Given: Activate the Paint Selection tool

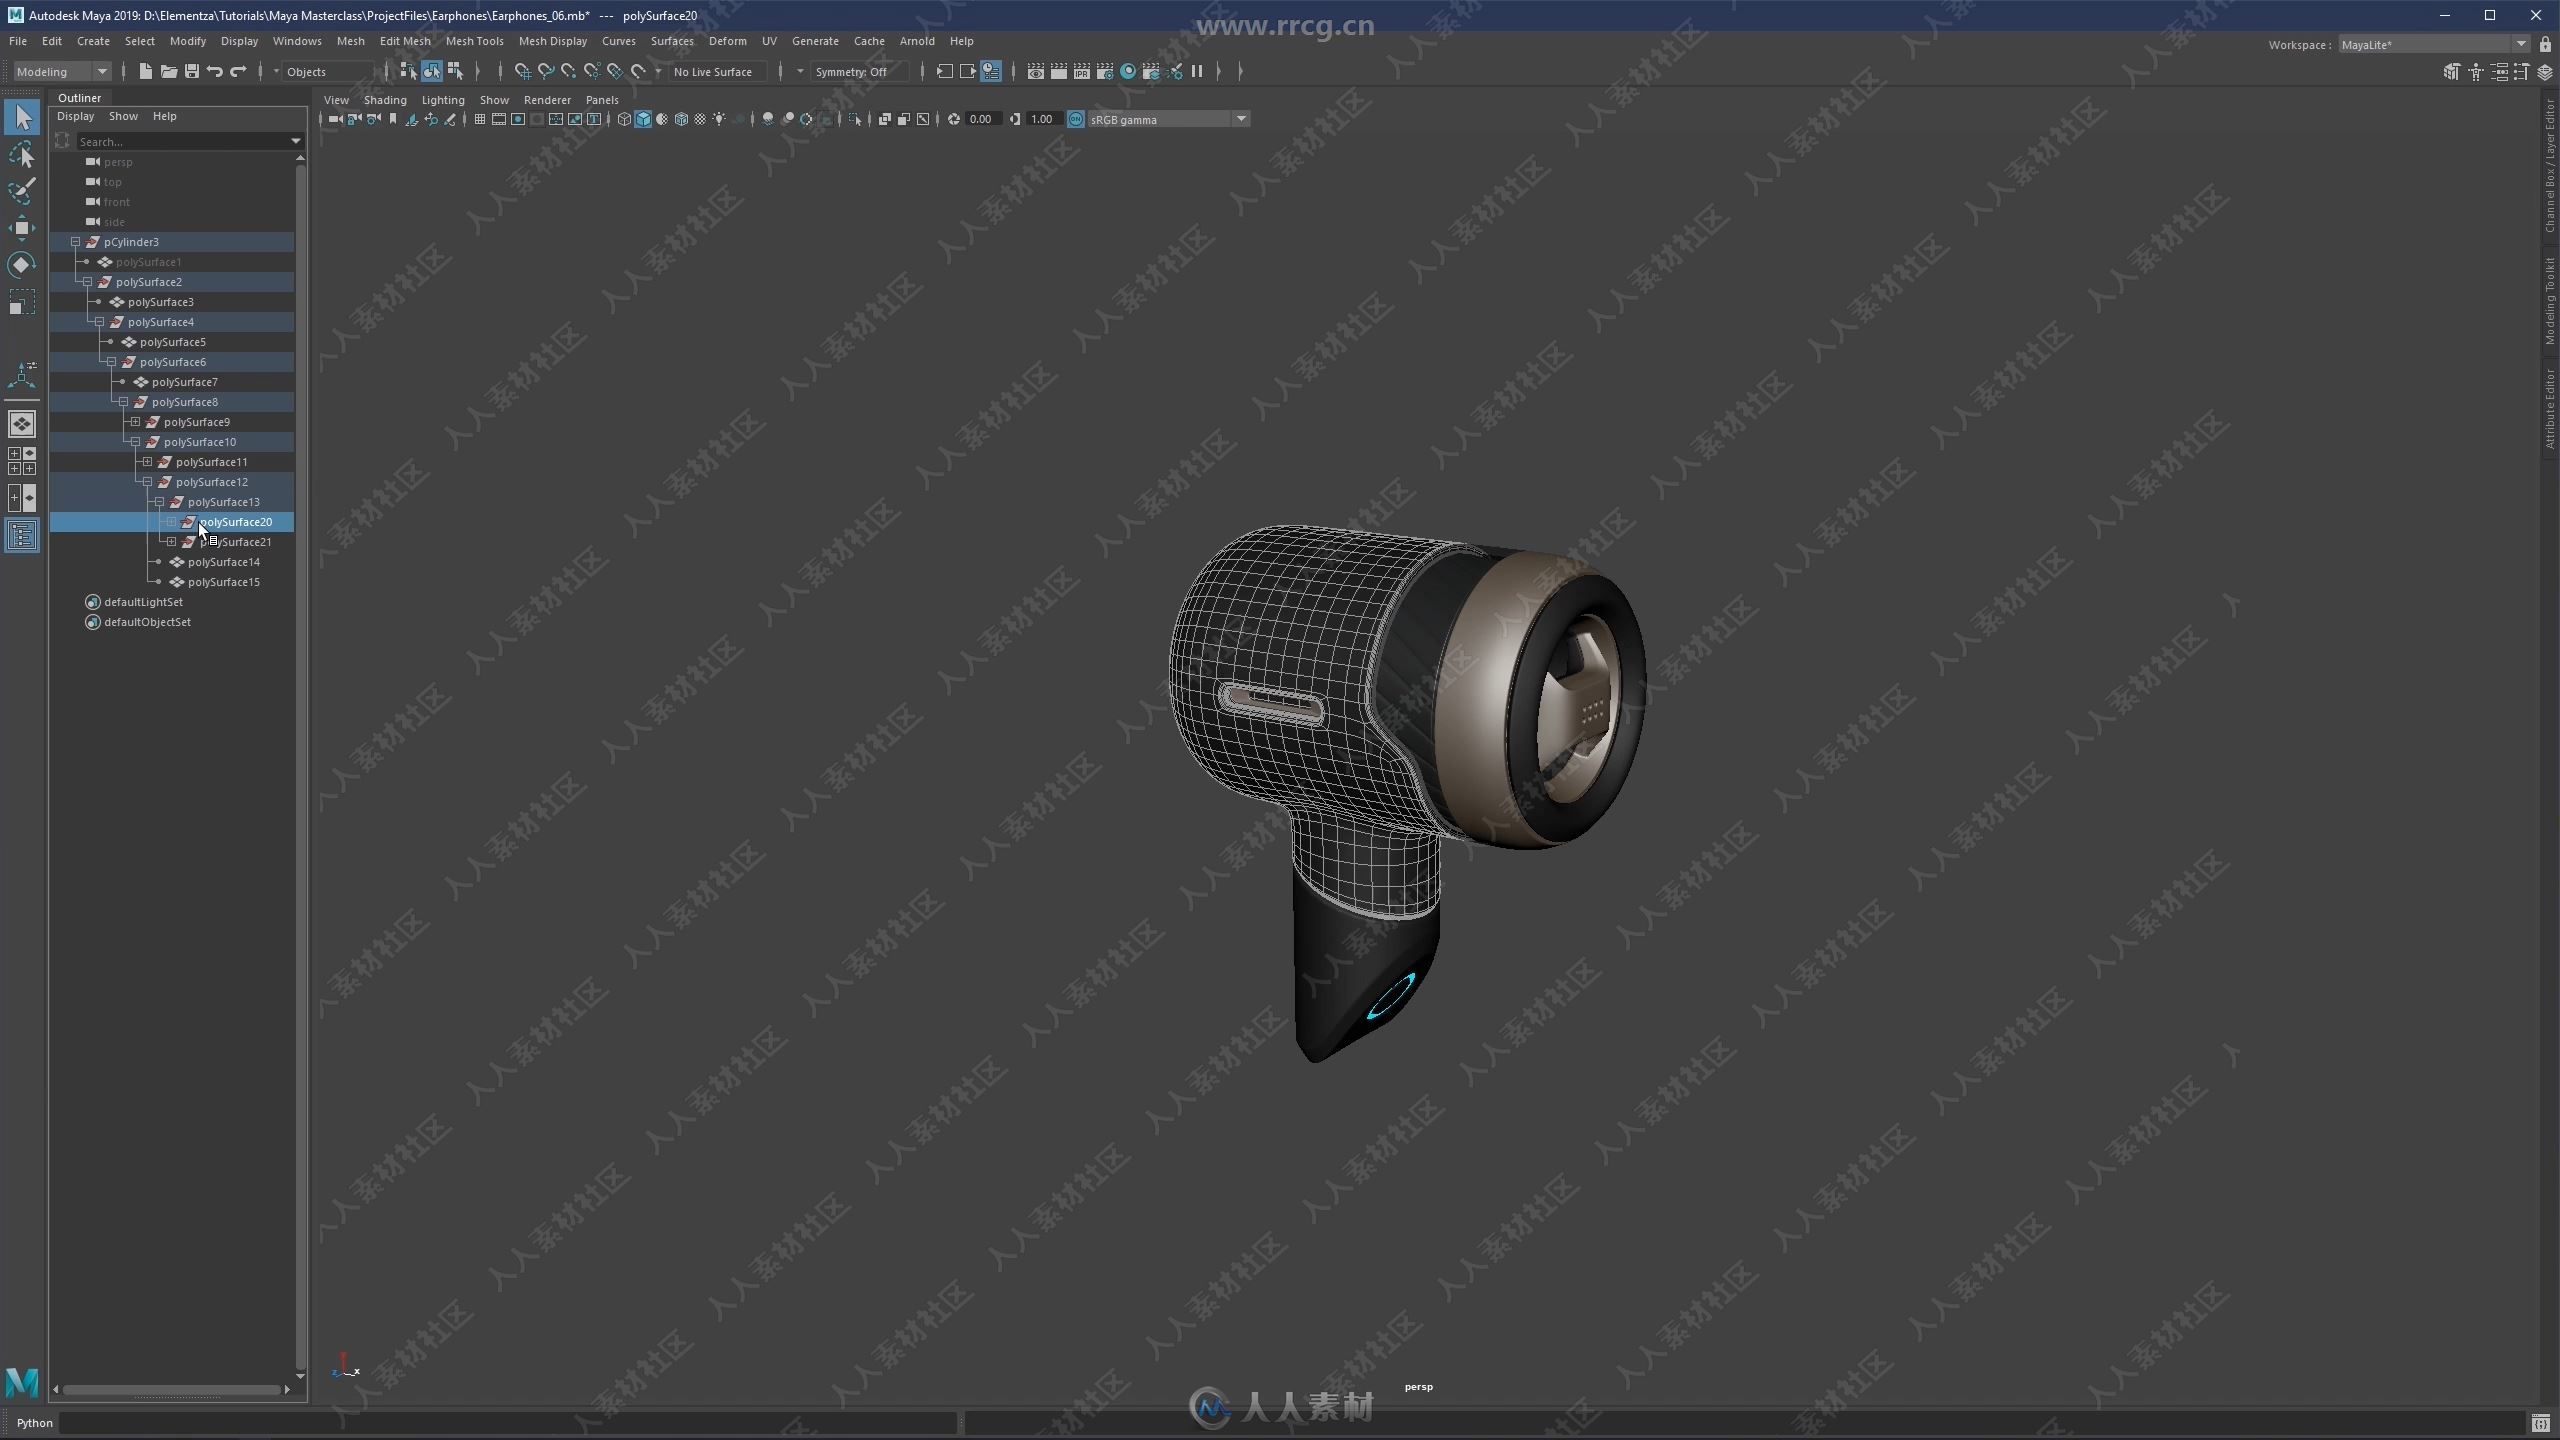Looking at the screenshot, I should pos(21,190).
